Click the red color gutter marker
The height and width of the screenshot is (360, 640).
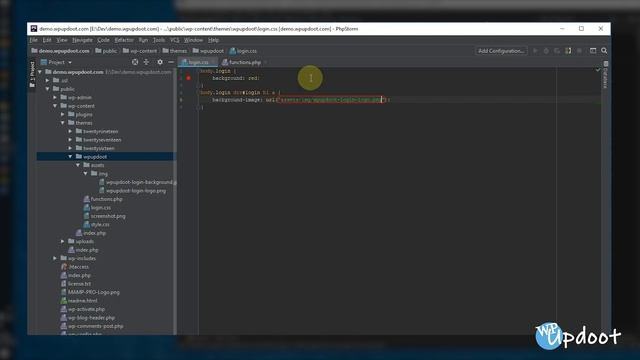pos(189,78)
